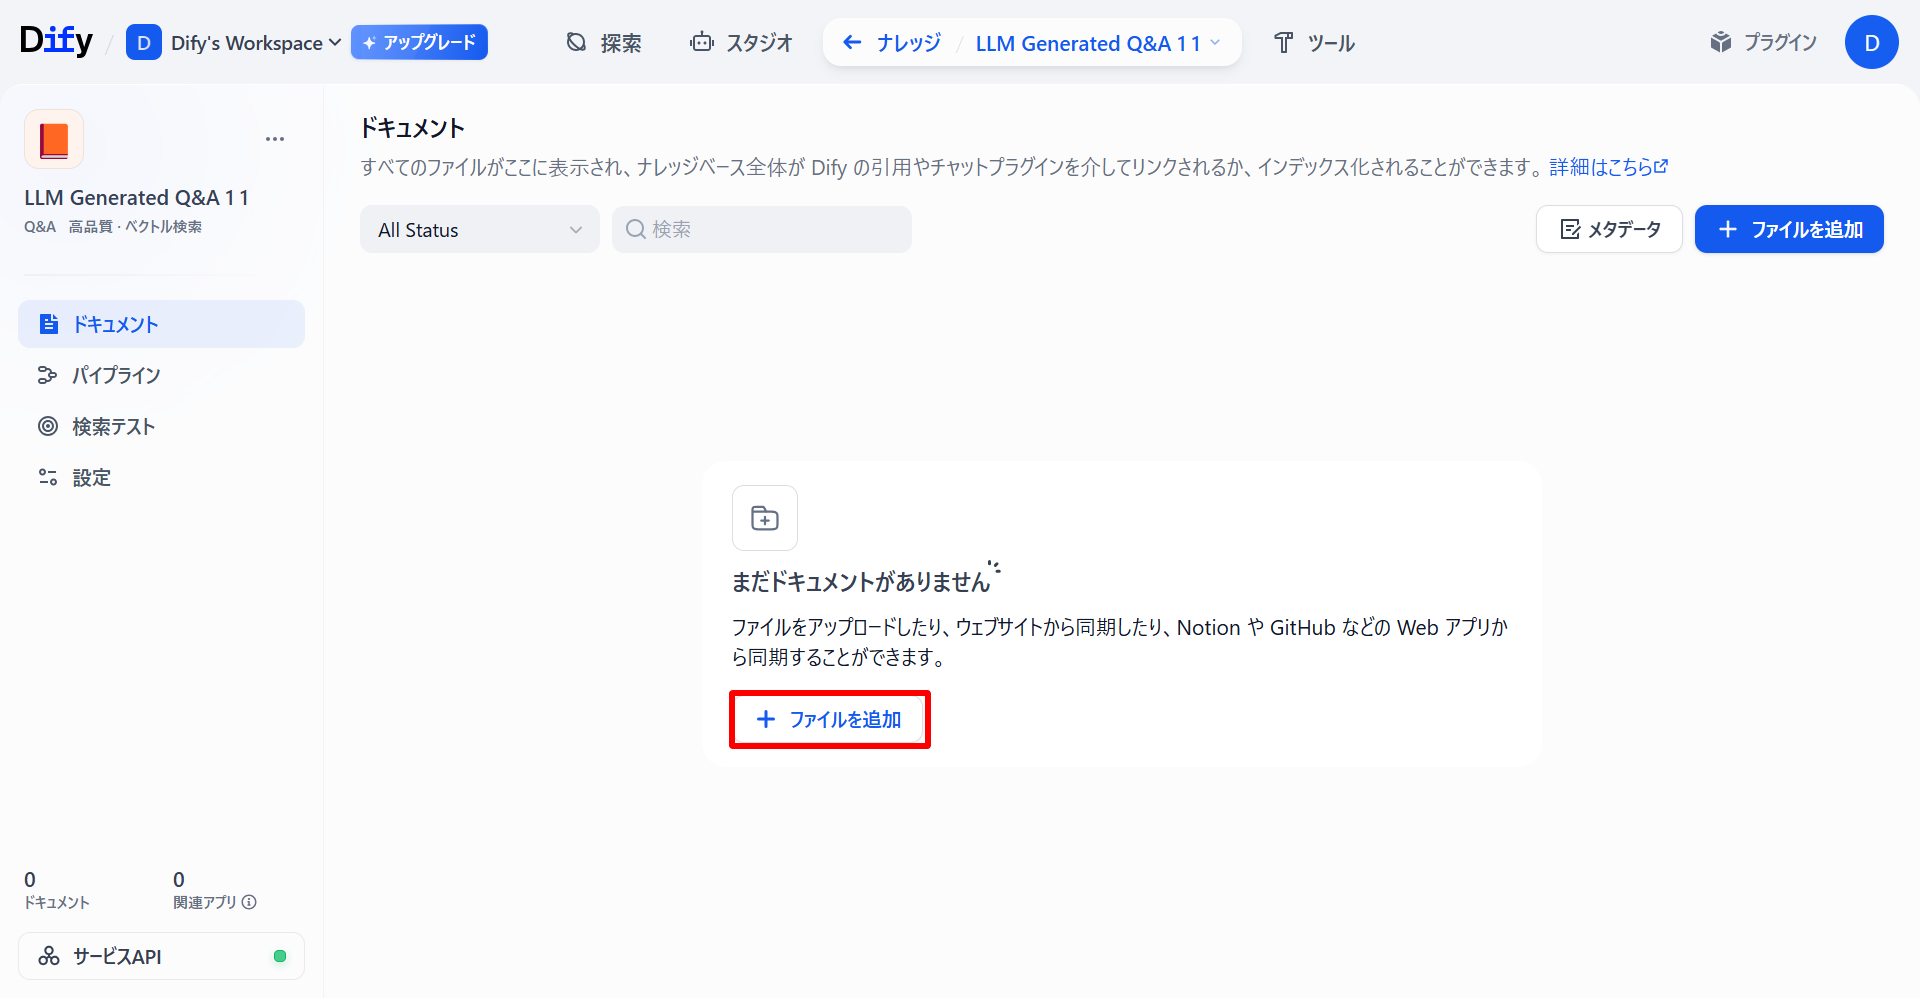
Task: Click the more options (...) icon
Action: [275, 138]
